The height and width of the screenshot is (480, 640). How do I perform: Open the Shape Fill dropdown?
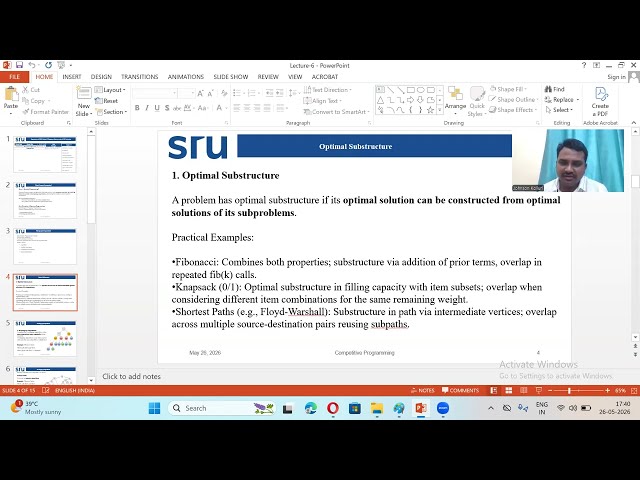(508, 89)
